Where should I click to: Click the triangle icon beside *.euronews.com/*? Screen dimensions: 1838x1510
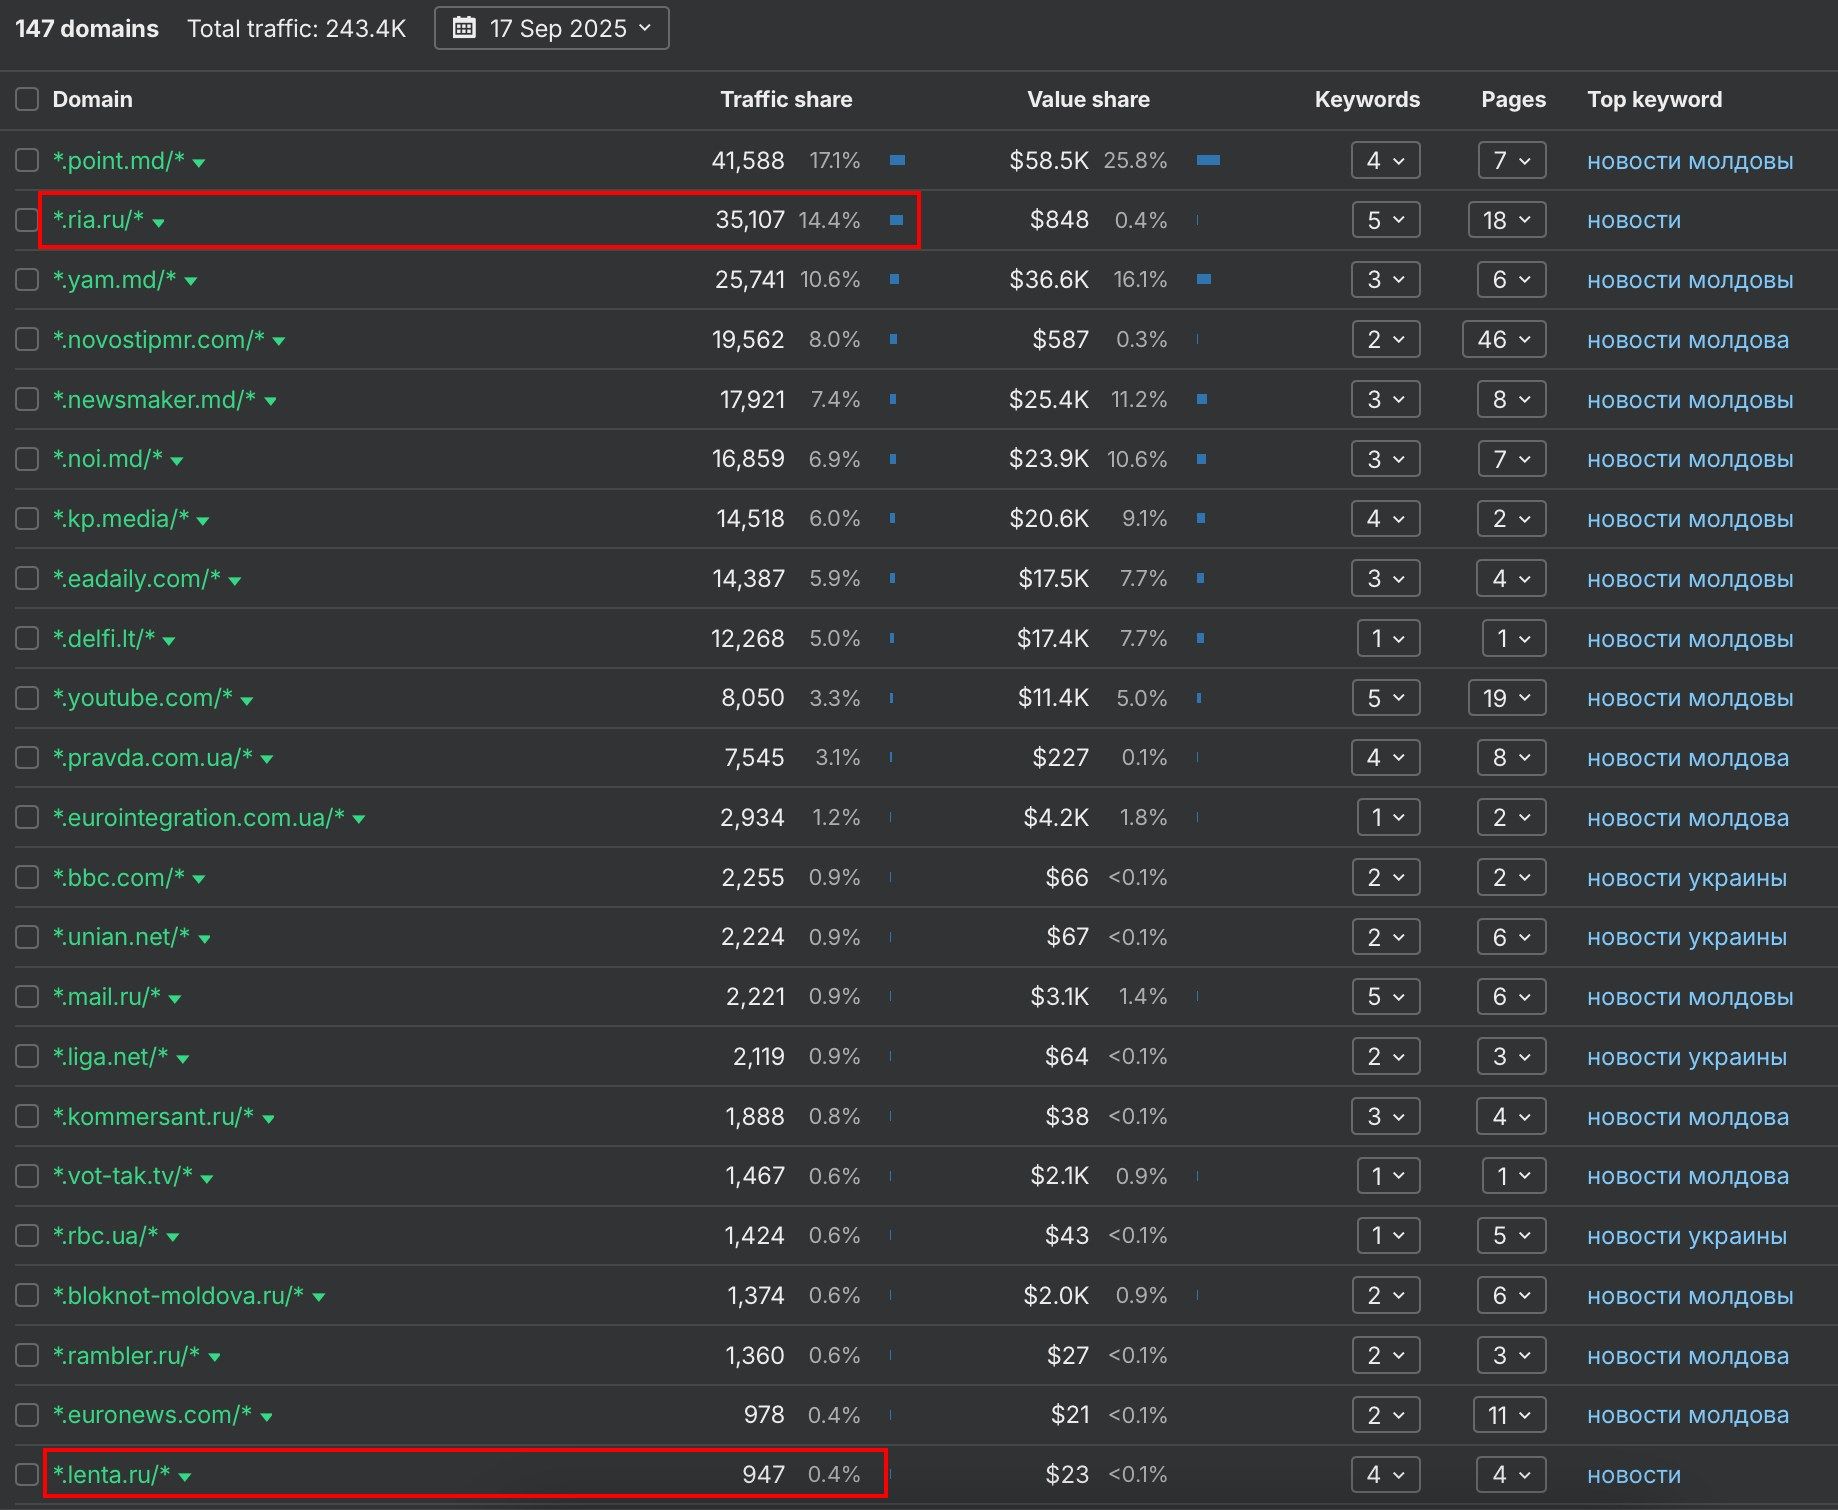(266, 1417)
